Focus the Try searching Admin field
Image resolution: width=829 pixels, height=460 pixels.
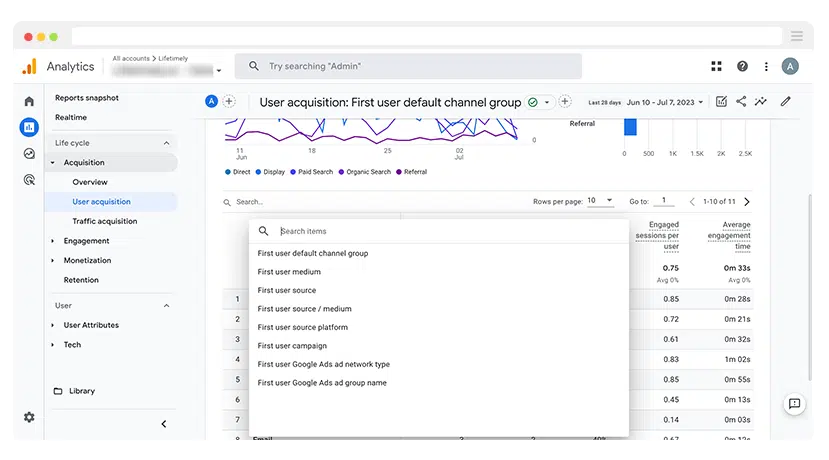click(x=408, y=66)
